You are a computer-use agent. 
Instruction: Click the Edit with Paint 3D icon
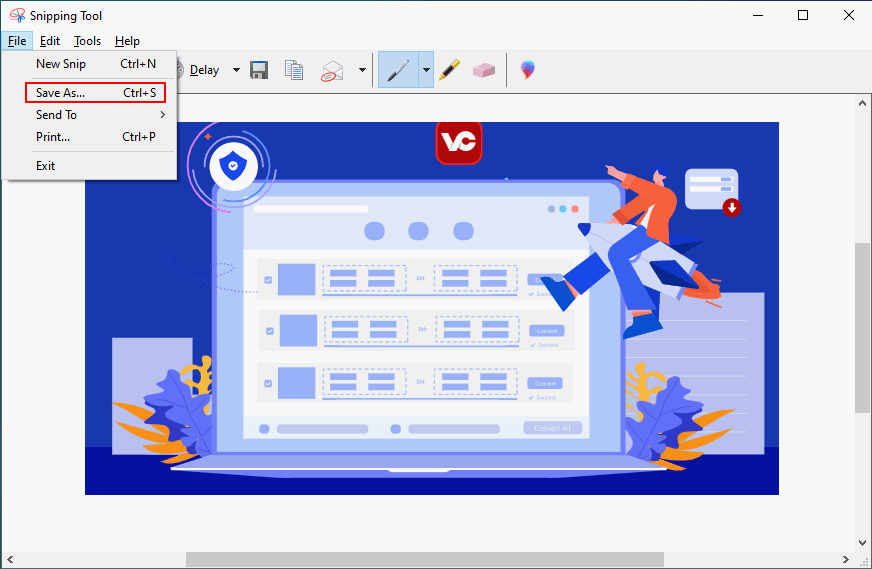click(527, 70)
